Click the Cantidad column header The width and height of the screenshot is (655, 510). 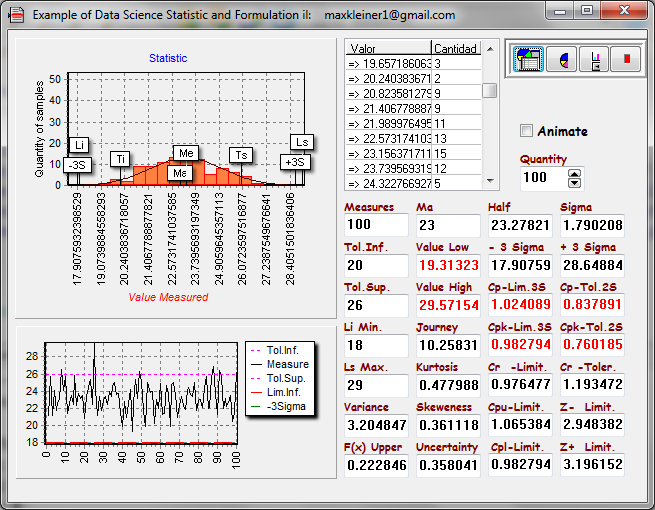[x=455, y=48]
